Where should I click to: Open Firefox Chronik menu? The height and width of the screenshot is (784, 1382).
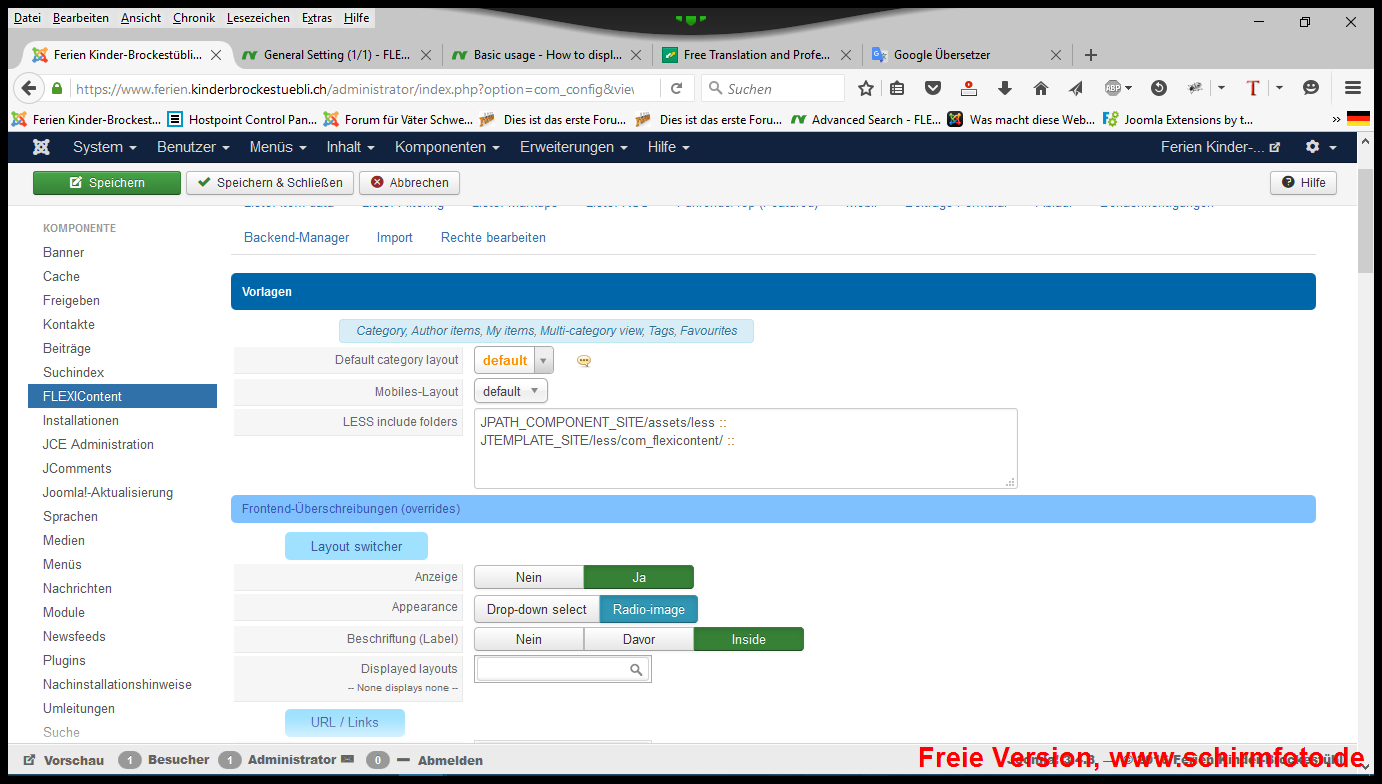click(194, 18)
